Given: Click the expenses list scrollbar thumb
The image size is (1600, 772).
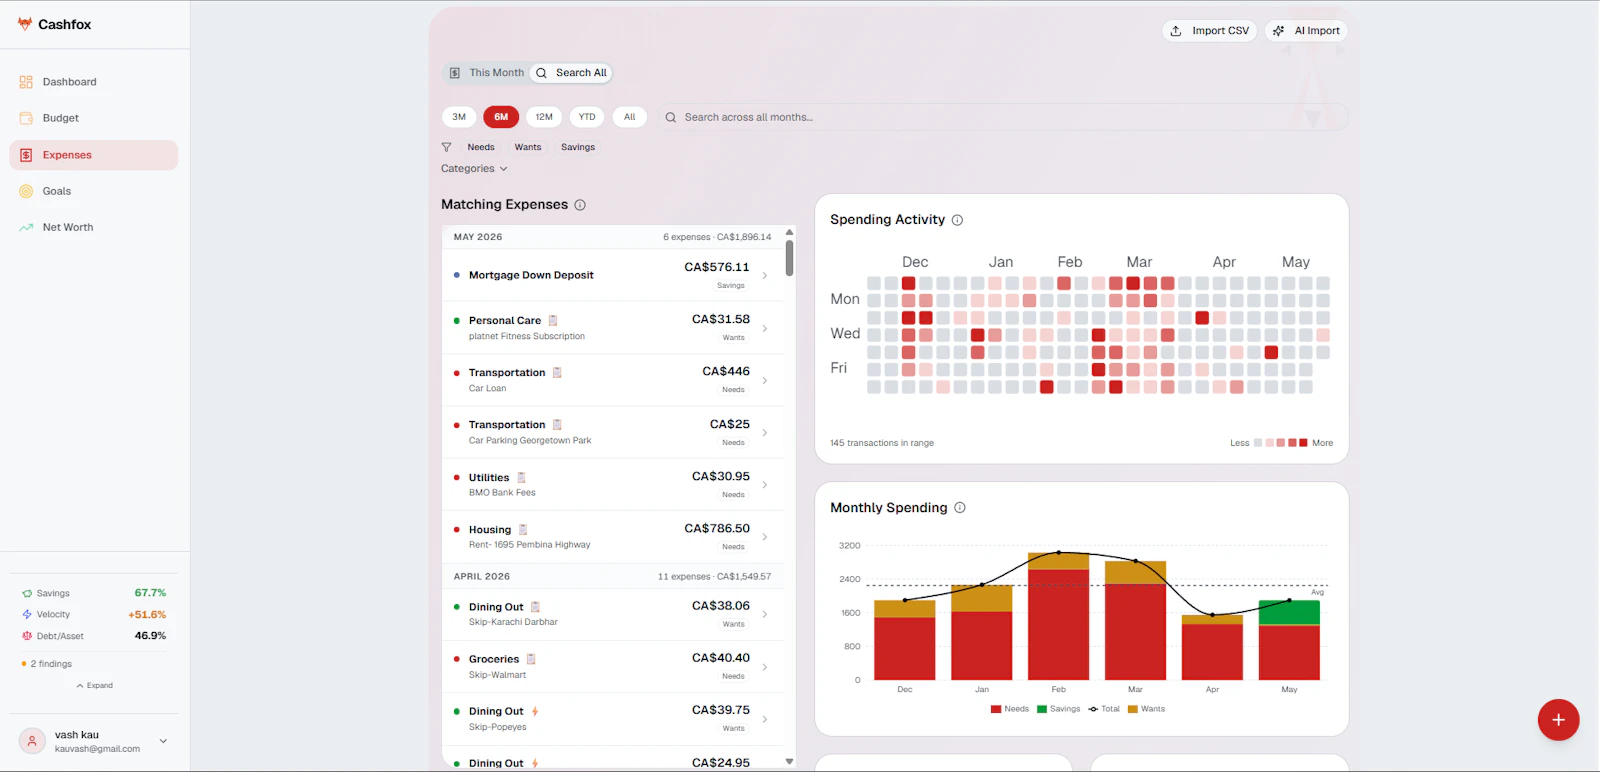Looking at the screenshot, I should coord(789,257).
